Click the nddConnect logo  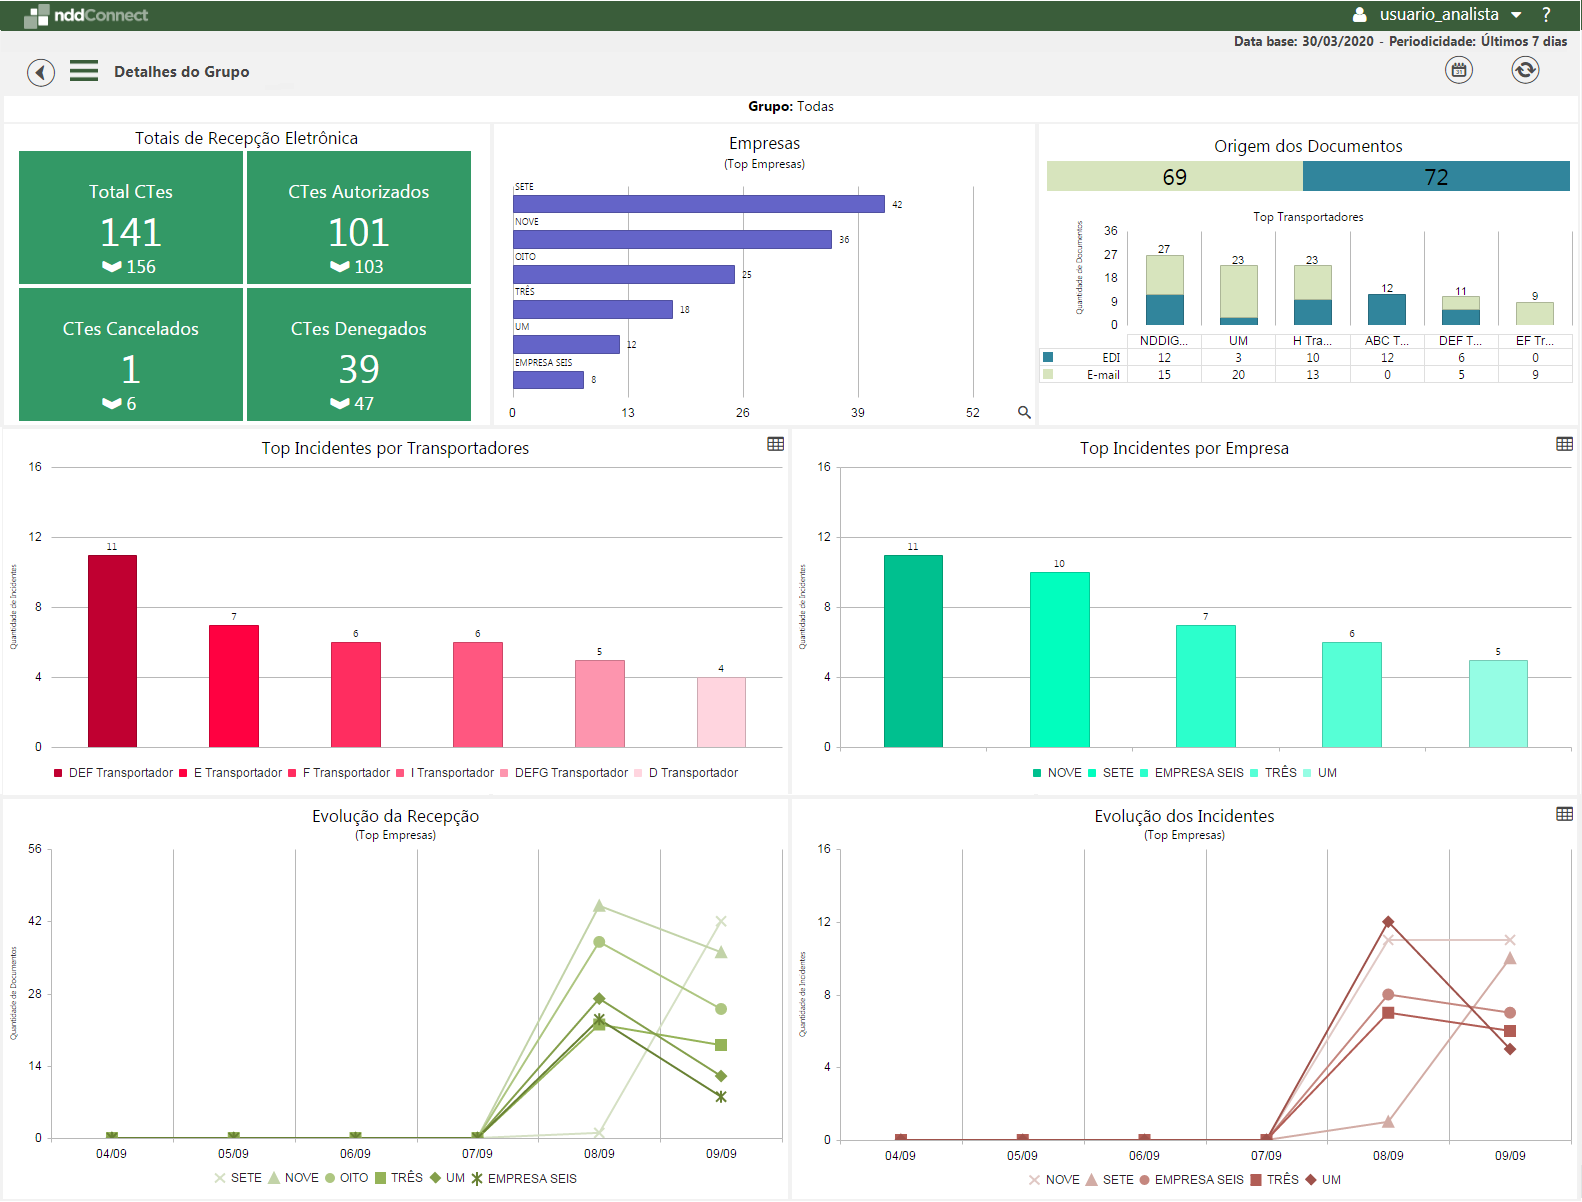(86, 15)
